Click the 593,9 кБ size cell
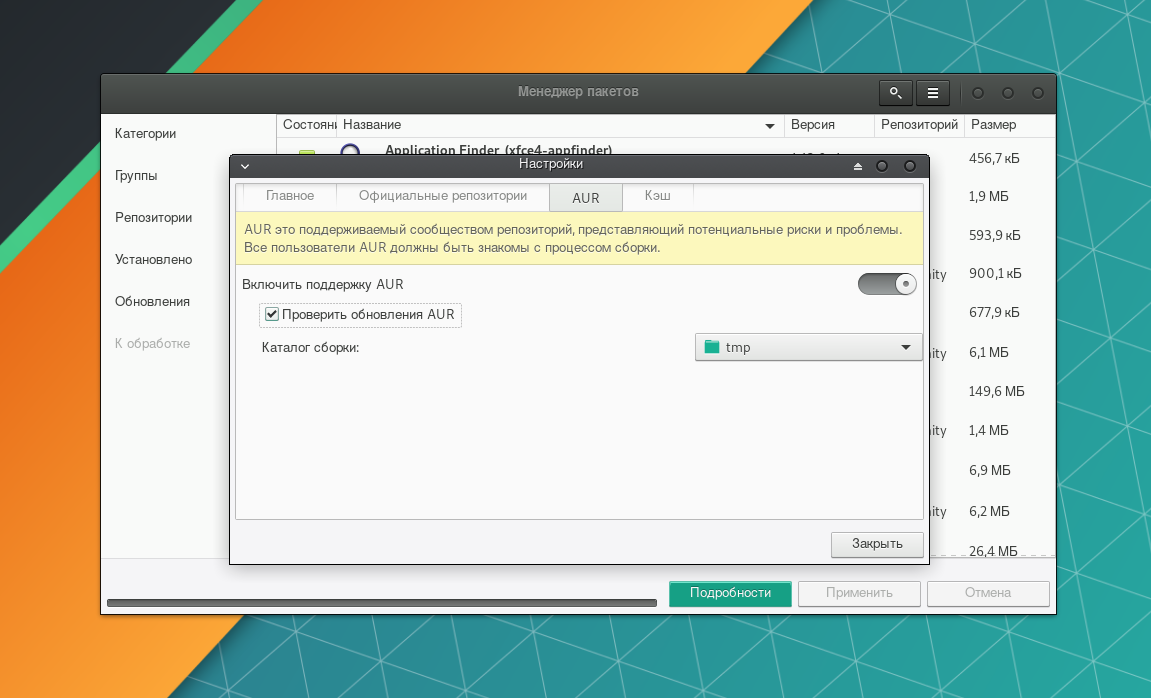Viewport: 1151px width, 698px height. tap(995, 236)
